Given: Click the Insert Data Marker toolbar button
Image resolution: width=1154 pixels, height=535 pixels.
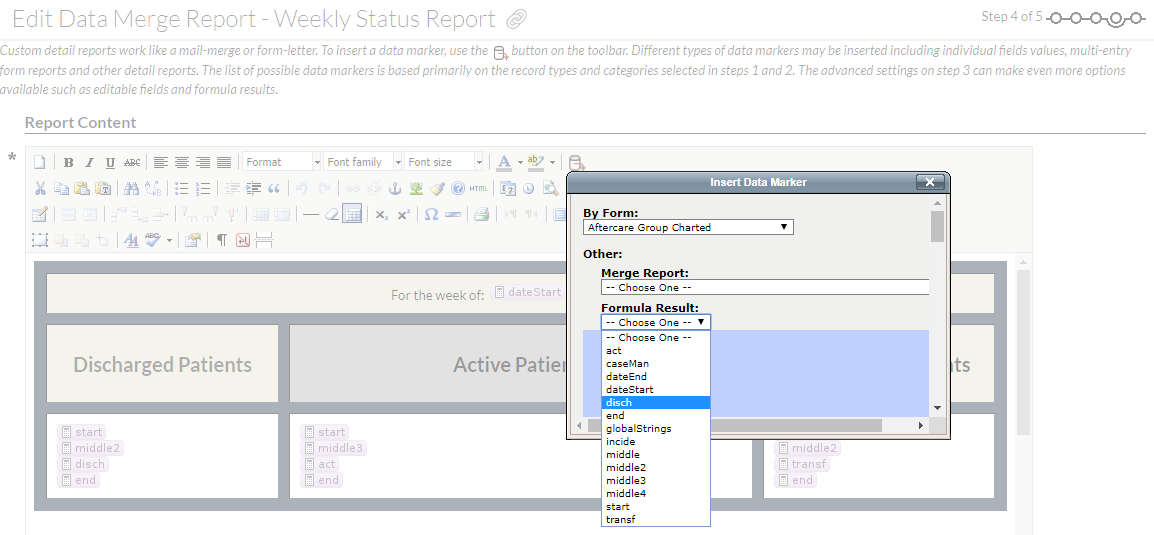Looking at the screenshot, I should tap(575, 162).
